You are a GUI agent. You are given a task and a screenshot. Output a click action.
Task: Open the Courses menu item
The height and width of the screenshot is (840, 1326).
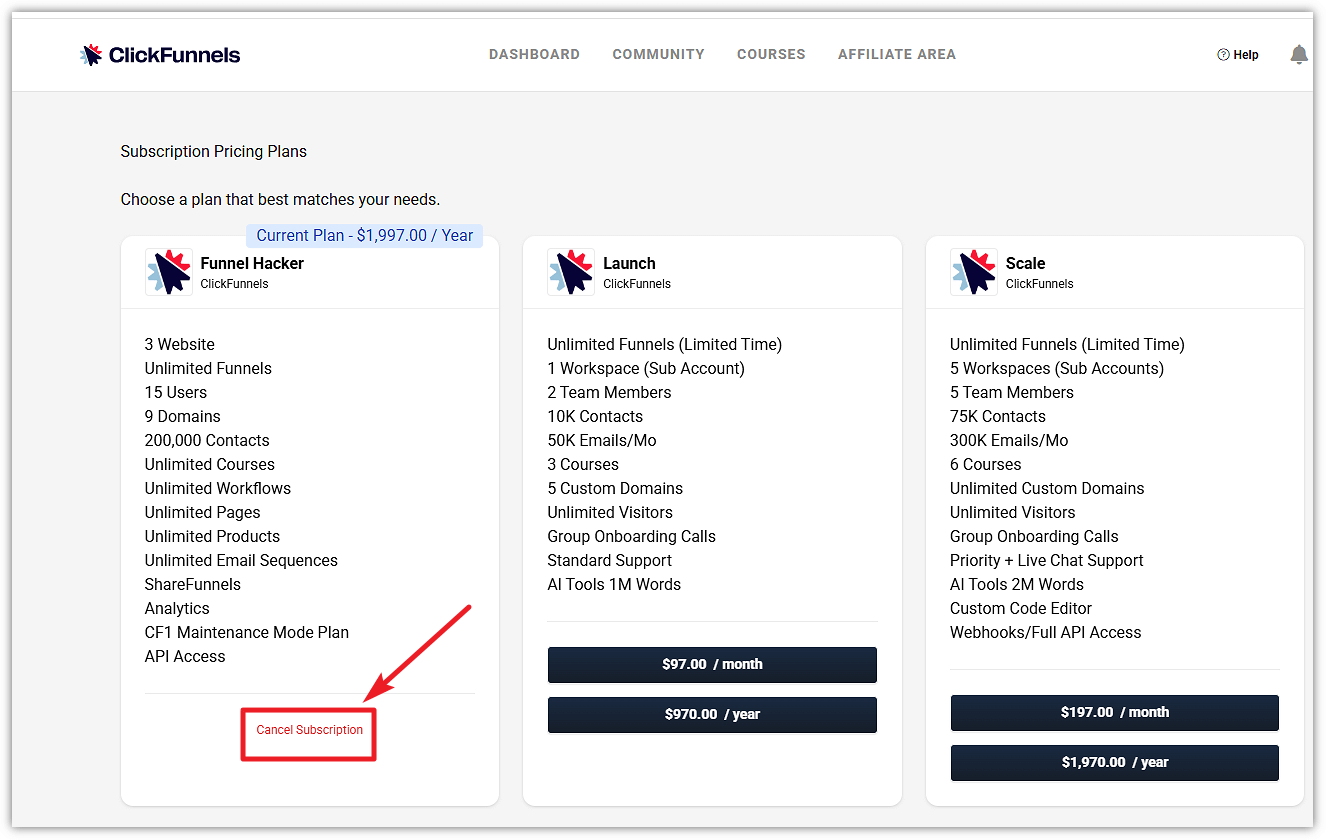[x=771, y=54]
